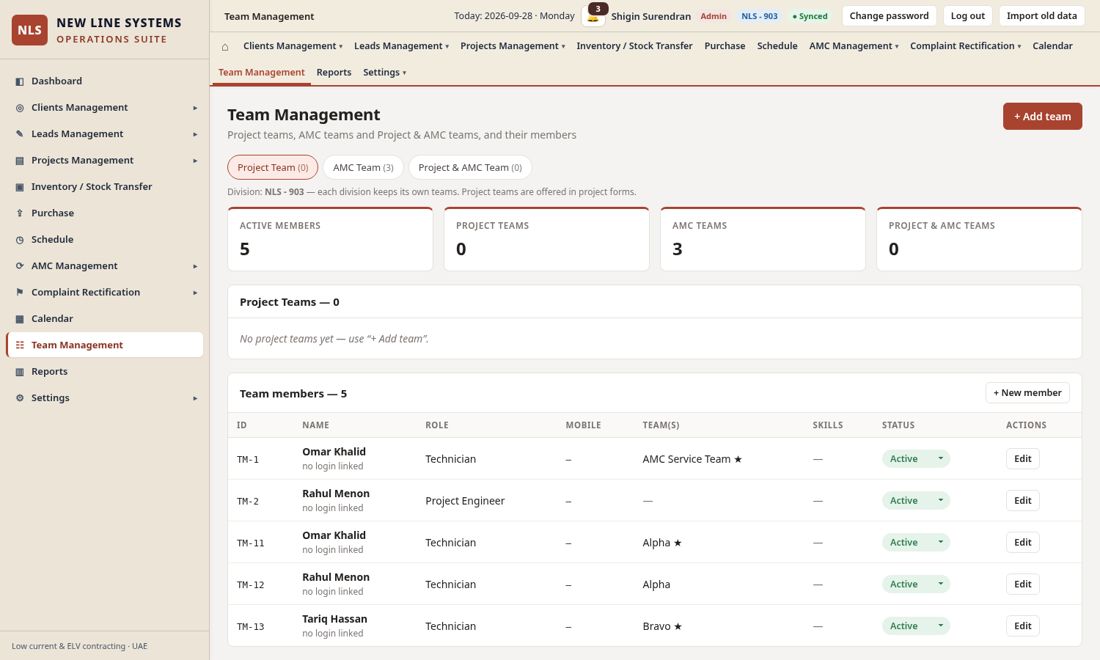Click the Purchase sidebar icon
This screenshot has width=1100, height=660.
click(x=20, y=213)
